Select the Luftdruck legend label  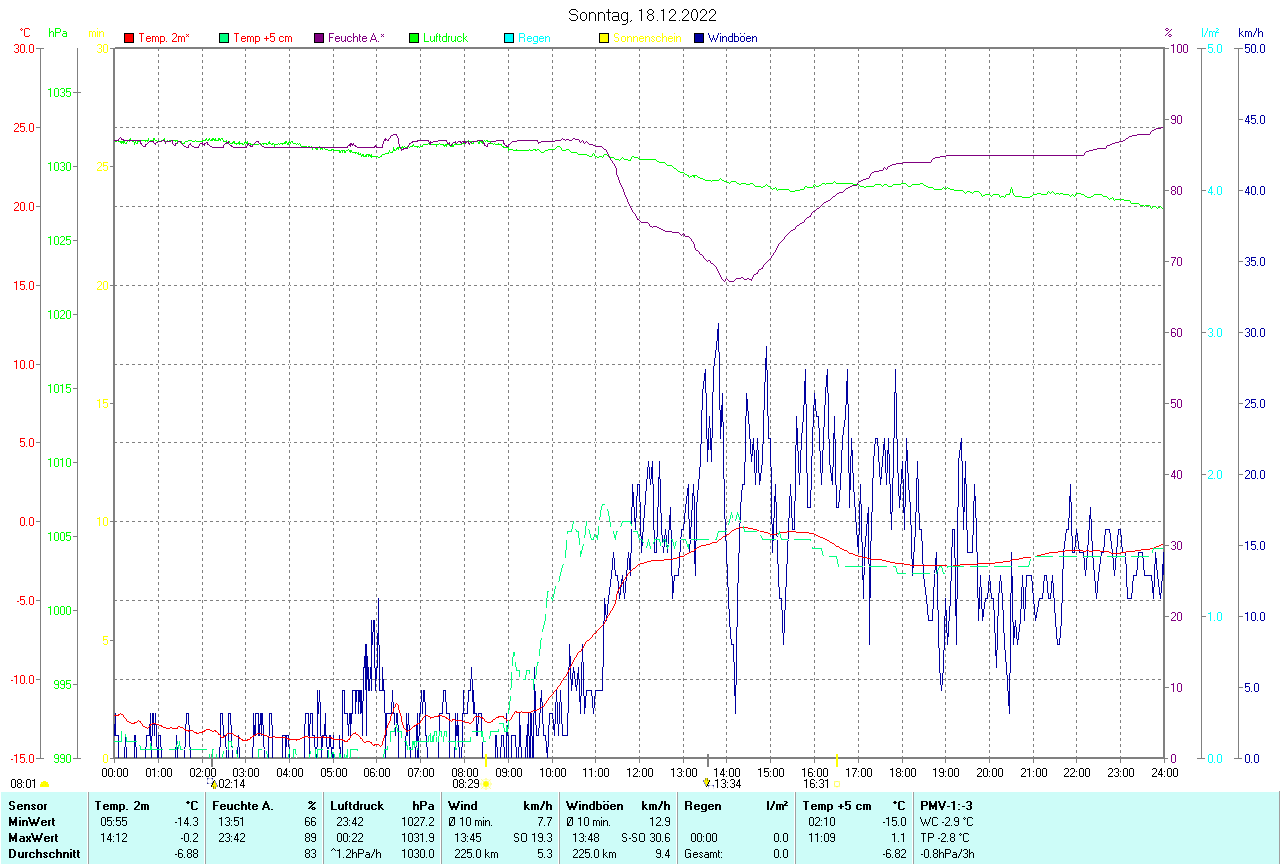pyautogui.click(x=445, y=38)
